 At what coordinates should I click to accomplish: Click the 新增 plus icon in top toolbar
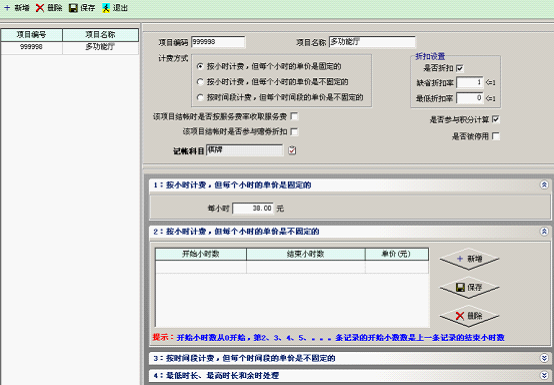point(7,8)
